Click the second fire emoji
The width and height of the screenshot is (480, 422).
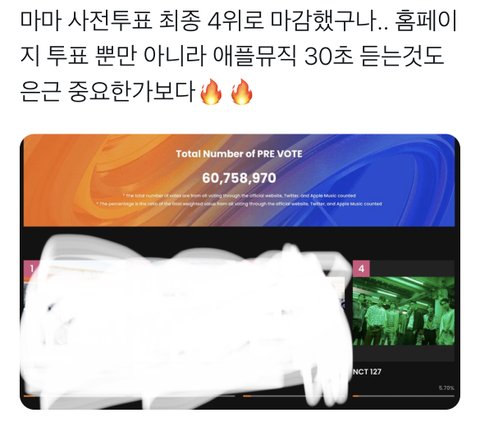pos(242,92)
